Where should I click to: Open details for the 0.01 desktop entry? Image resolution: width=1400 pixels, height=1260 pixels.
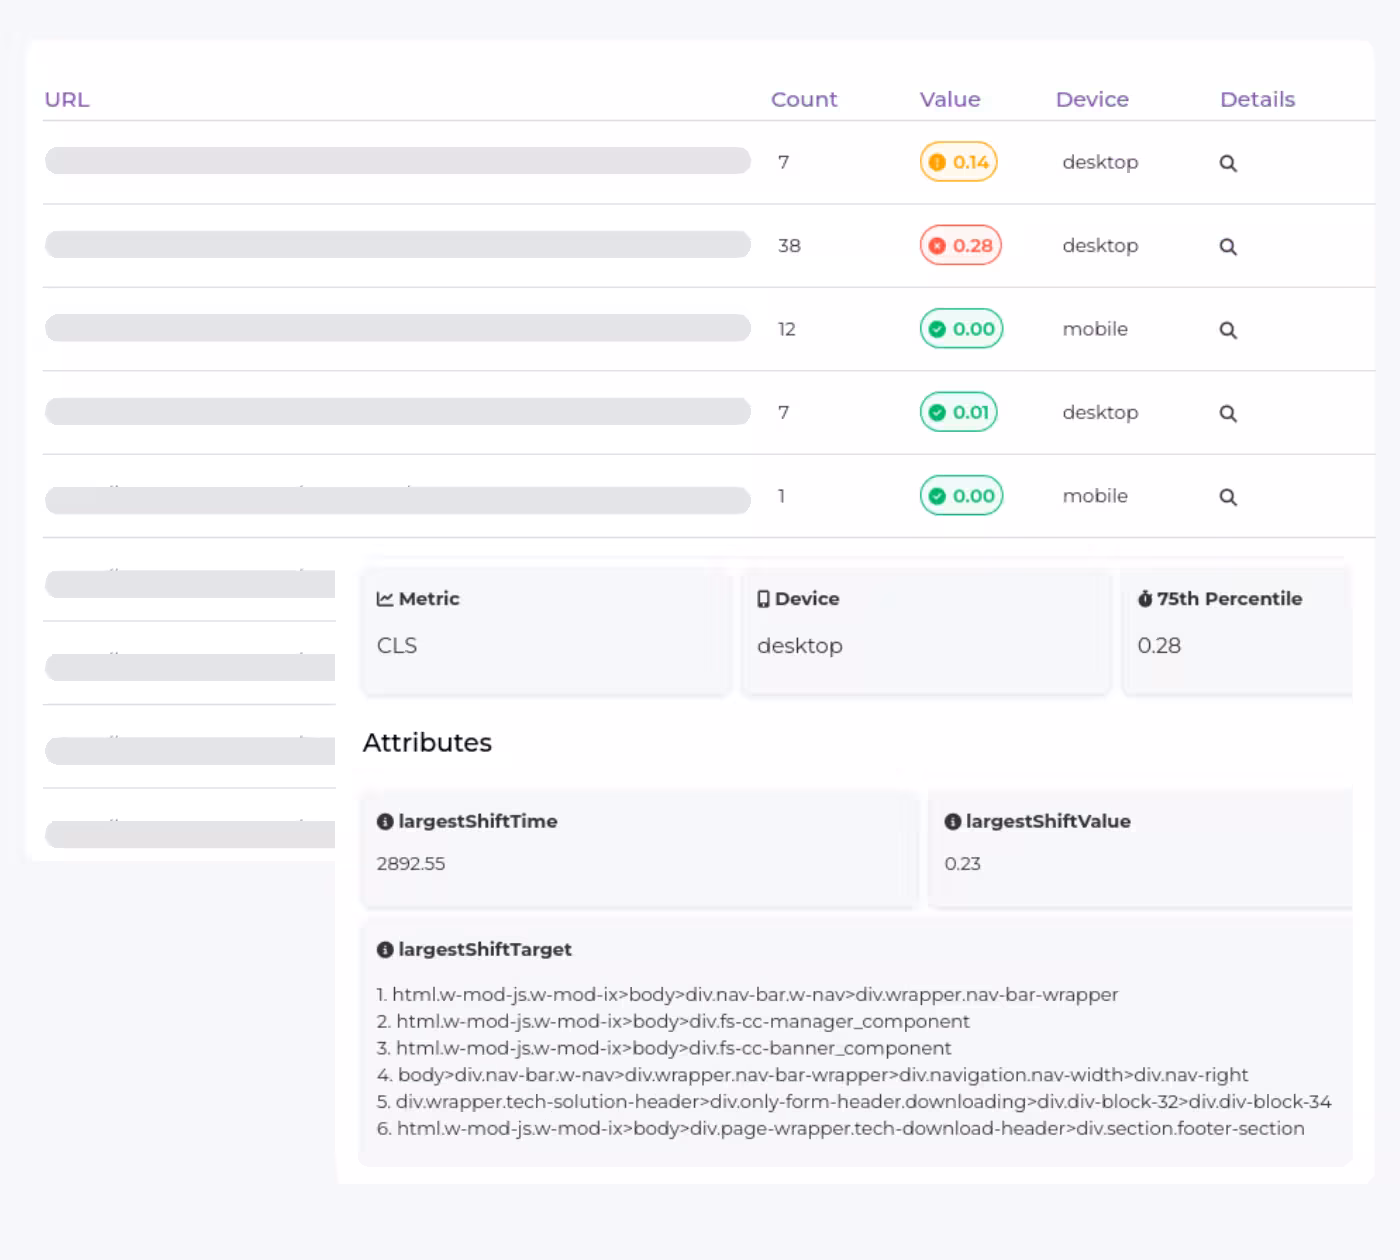pyautogui.click(x=1227, y=413)
